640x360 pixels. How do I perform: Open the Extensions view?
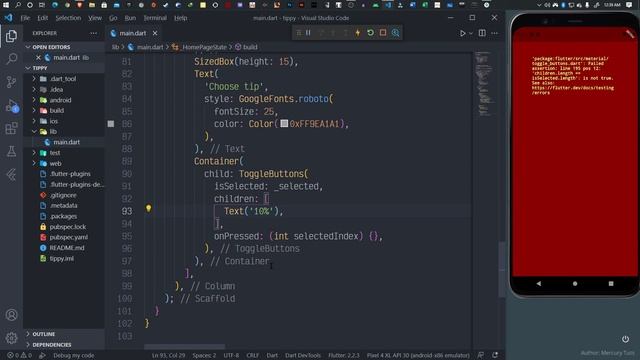tap(11, 129)
